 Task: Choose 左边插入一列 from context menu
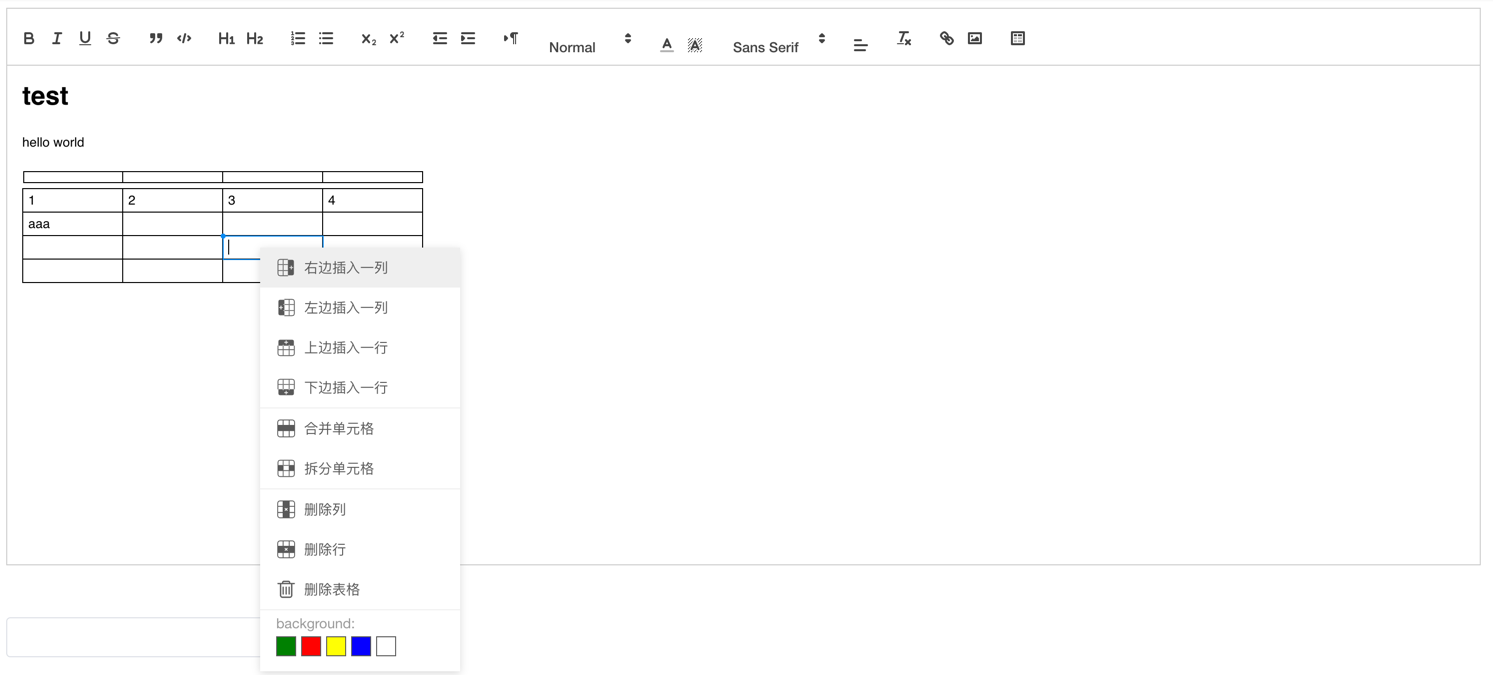tap(360, 308)
